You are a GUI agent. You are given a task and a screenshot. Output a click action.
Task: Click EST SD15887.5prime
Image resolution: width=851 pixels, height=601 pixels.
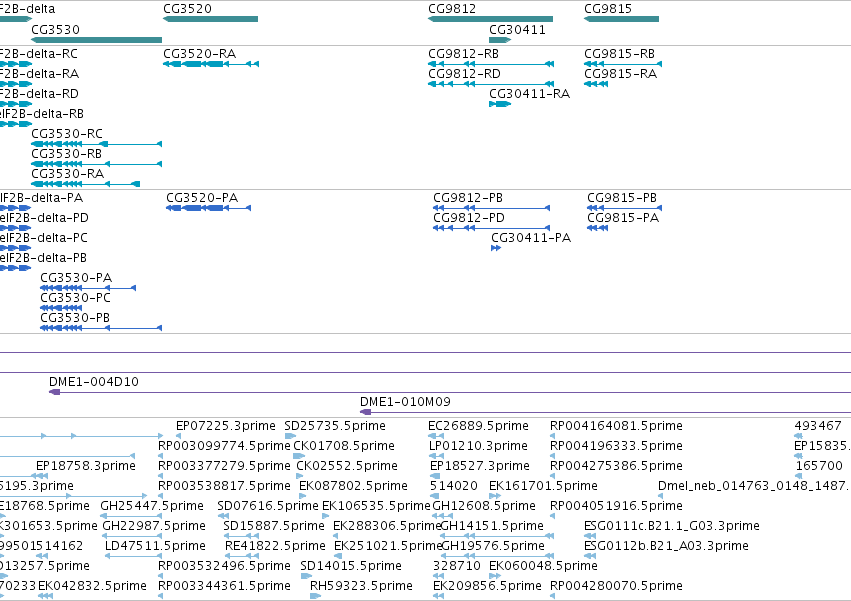point(274,526)
